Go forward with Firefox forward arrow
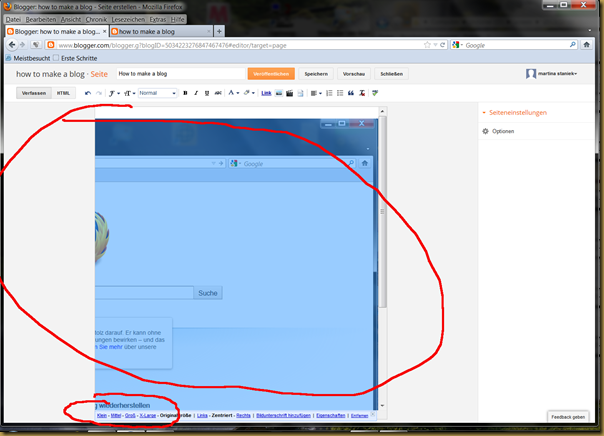The image size is (604, 436). [x=23, y=45]
